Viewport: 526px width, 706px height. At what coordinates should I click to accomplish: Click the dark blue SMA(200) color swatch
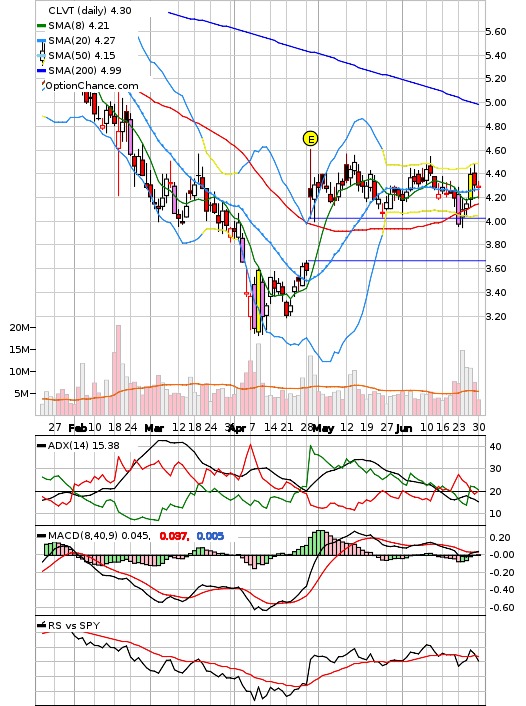coord(41,71)
